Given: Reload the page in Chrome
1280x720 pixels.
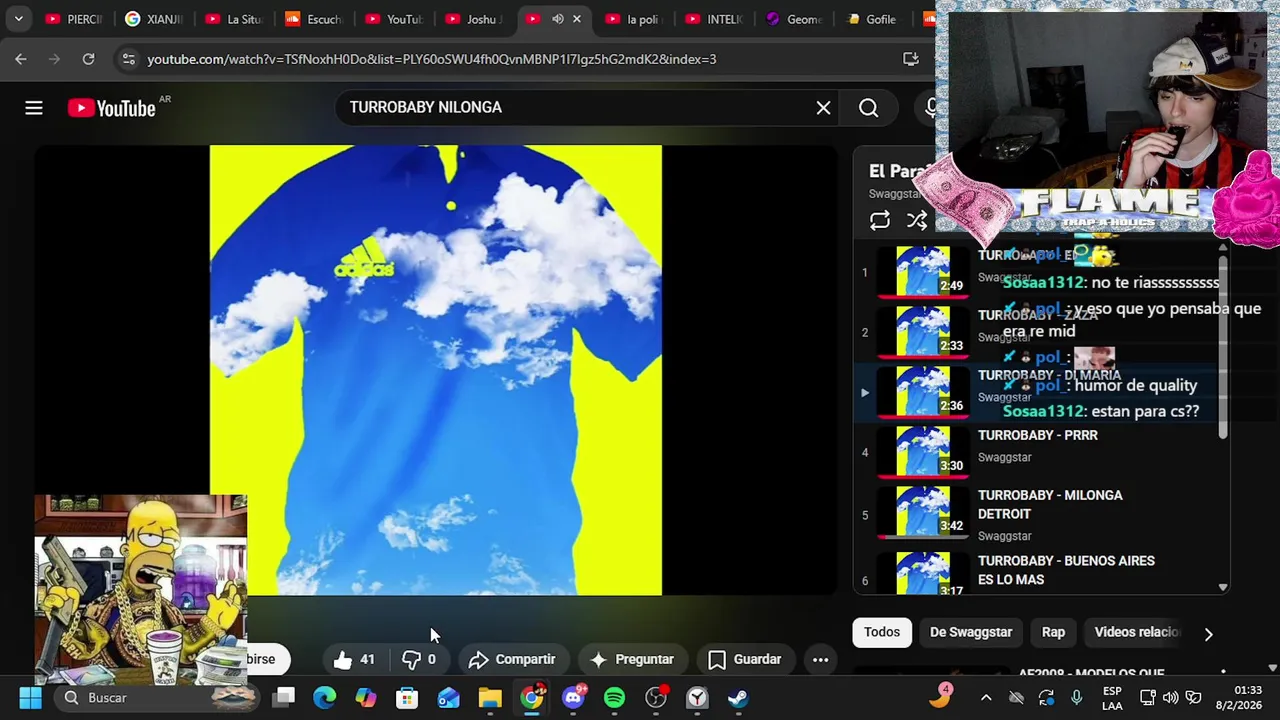Looking at the screenshot, I should click(88, 59).
